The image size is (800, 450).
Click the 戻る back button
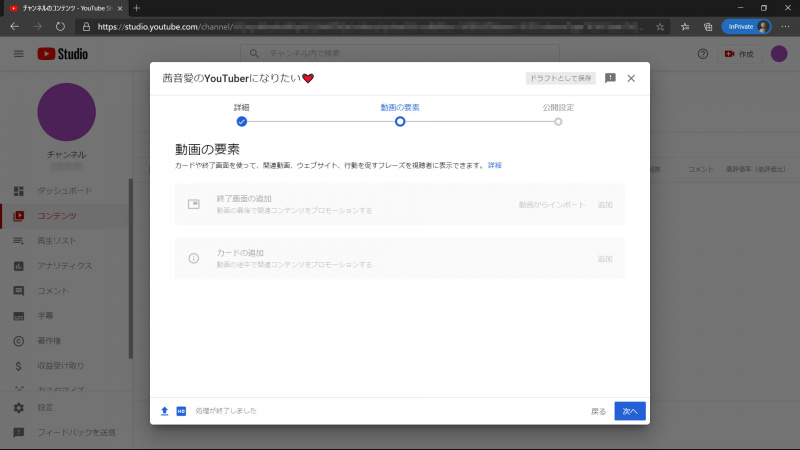[598, 411]
